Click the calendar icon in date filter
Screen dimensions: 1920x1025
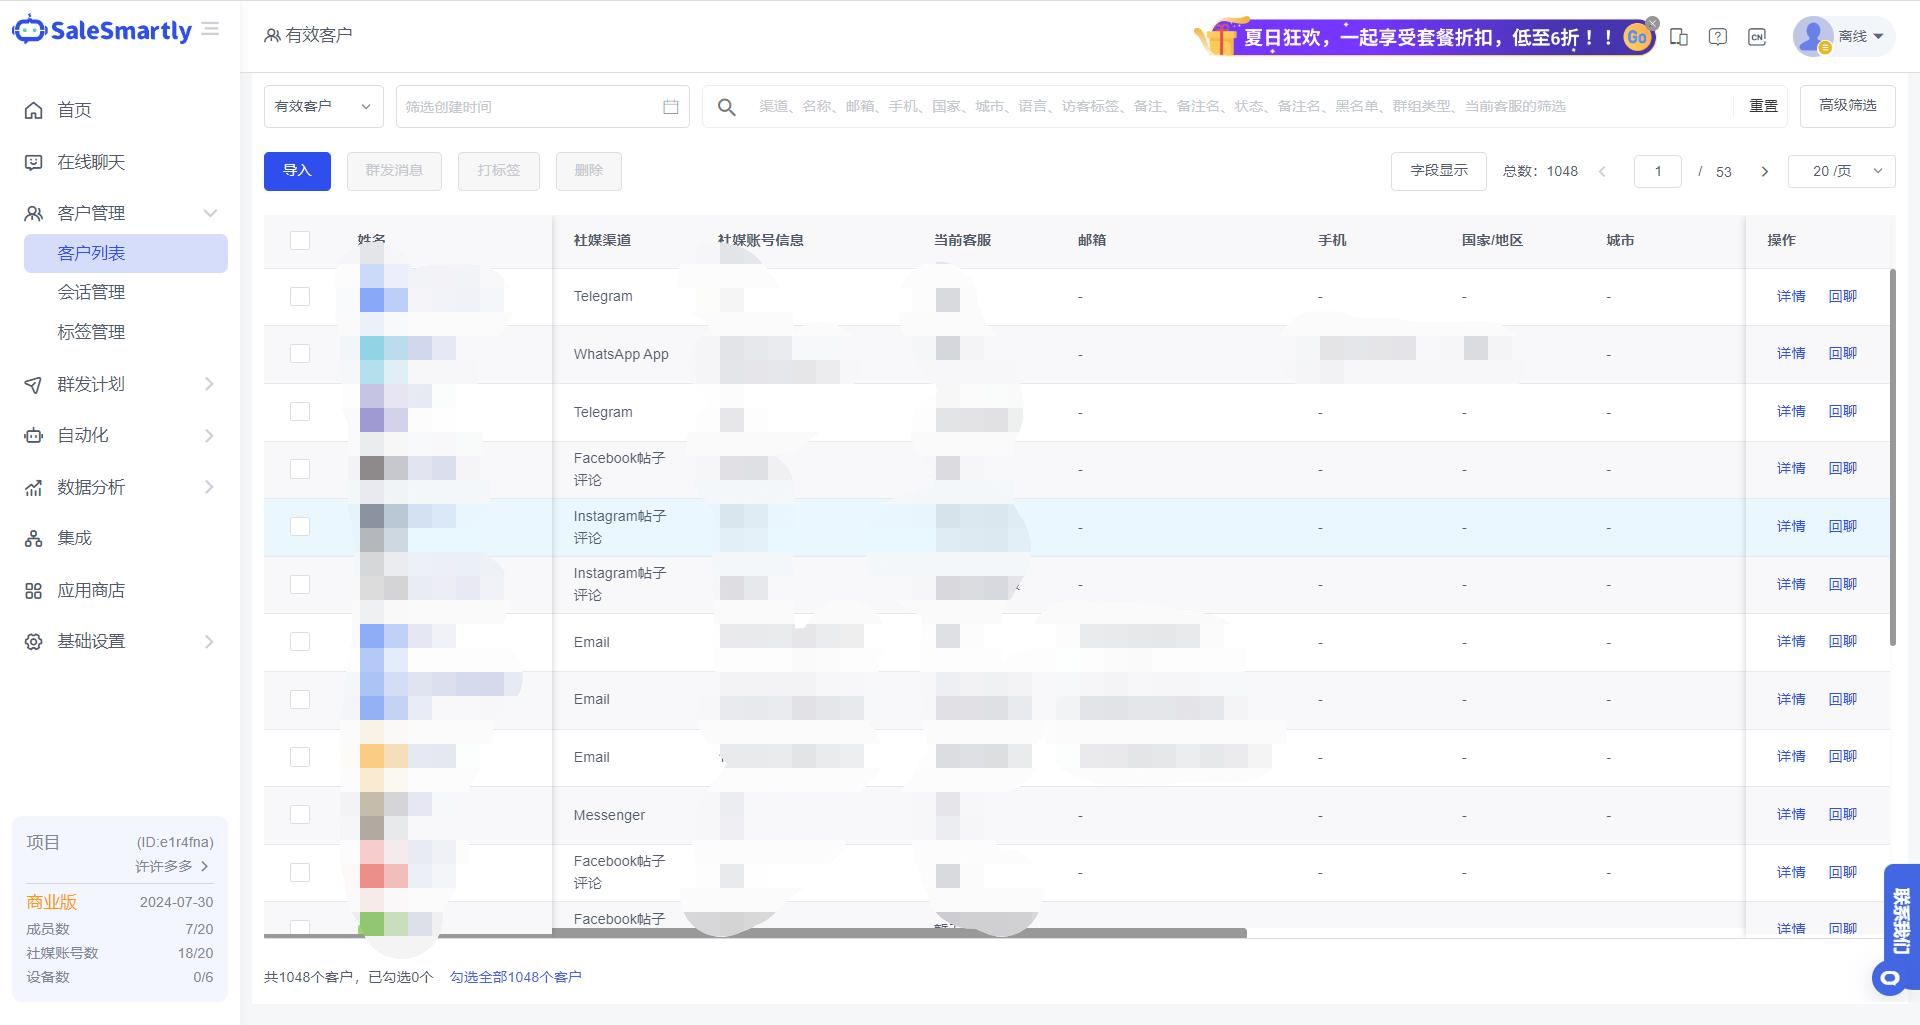pos(671,107)
